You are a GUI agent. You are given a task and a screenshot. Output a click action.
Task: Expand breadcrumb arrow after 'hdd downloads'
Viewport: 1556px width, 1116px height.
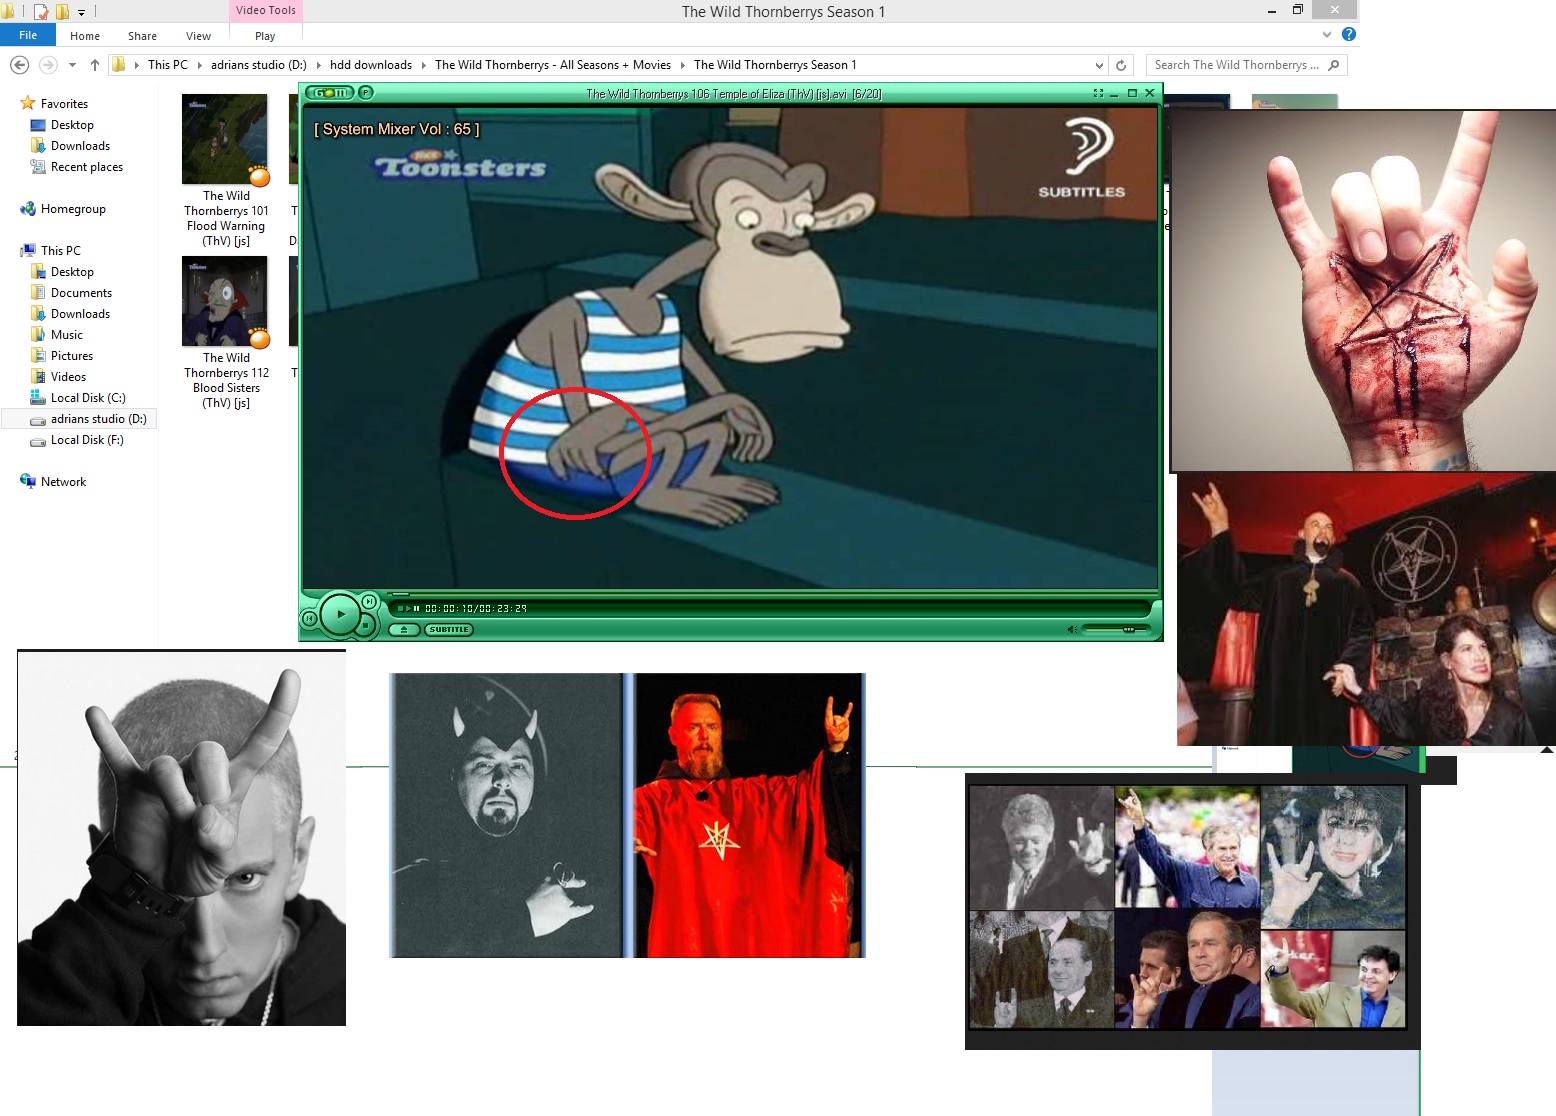click(424, 65)
